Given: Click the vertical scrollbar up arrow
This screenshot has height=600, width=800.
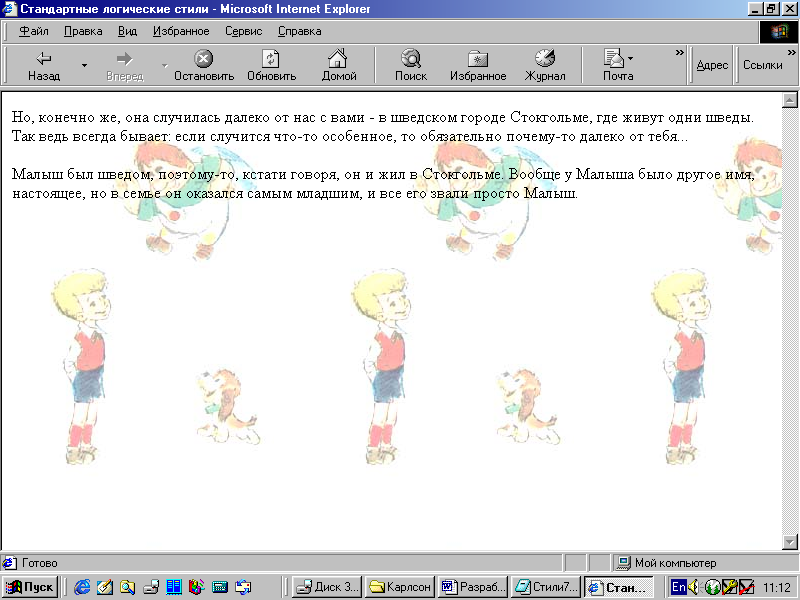Looking at the screenshot, I should click(789, 99).
